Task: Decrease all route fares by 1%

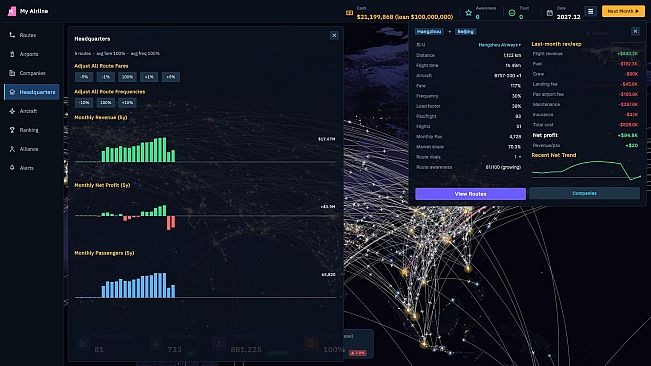Action: [x=105, y=77]
